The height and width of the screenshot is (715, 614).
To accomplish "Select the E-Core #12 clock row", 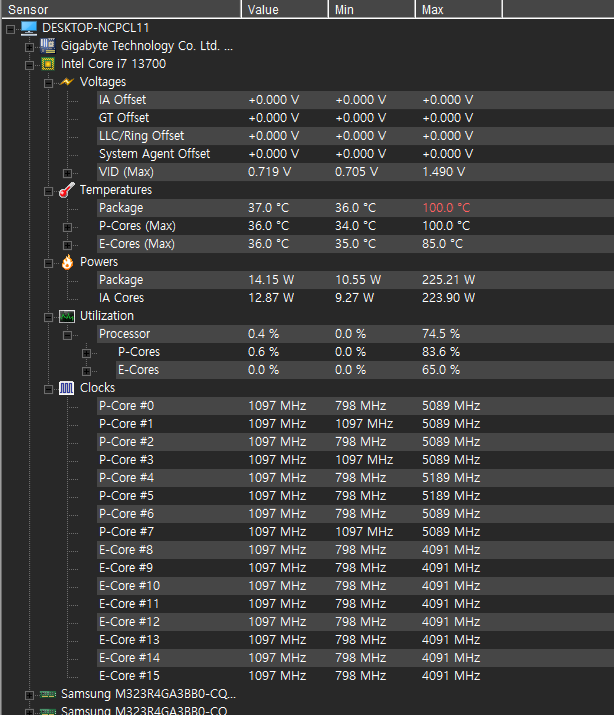I will (355, 622).
